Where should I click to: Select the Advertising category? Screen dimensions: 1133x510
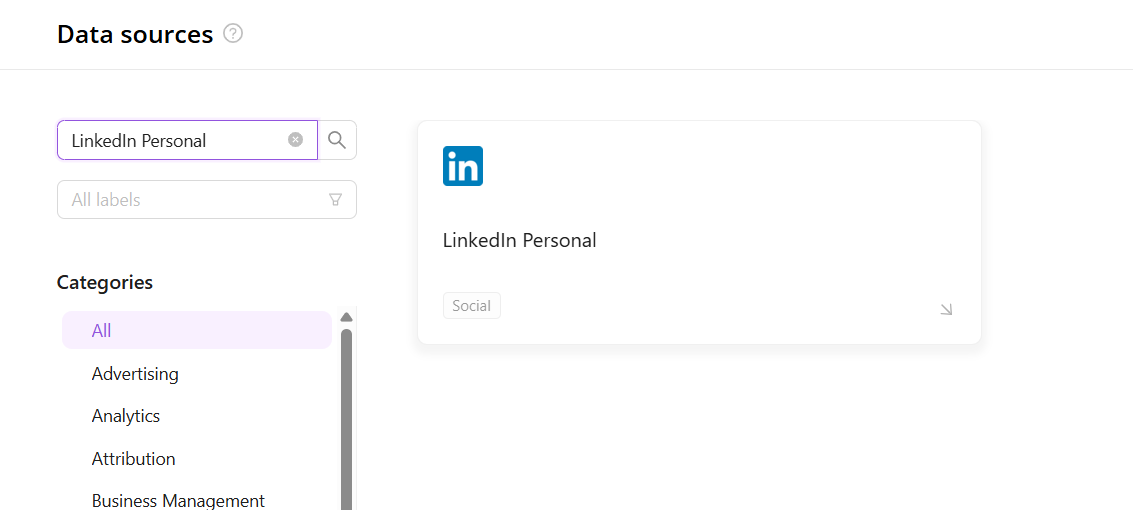[135, 374]
